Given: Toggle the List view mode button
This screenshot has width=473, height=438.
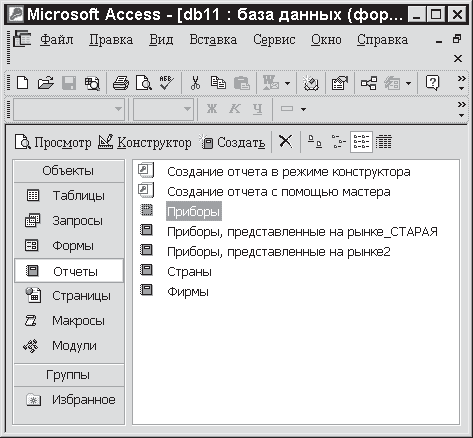Looking at the screenshot, I should (x=361, y=142).
